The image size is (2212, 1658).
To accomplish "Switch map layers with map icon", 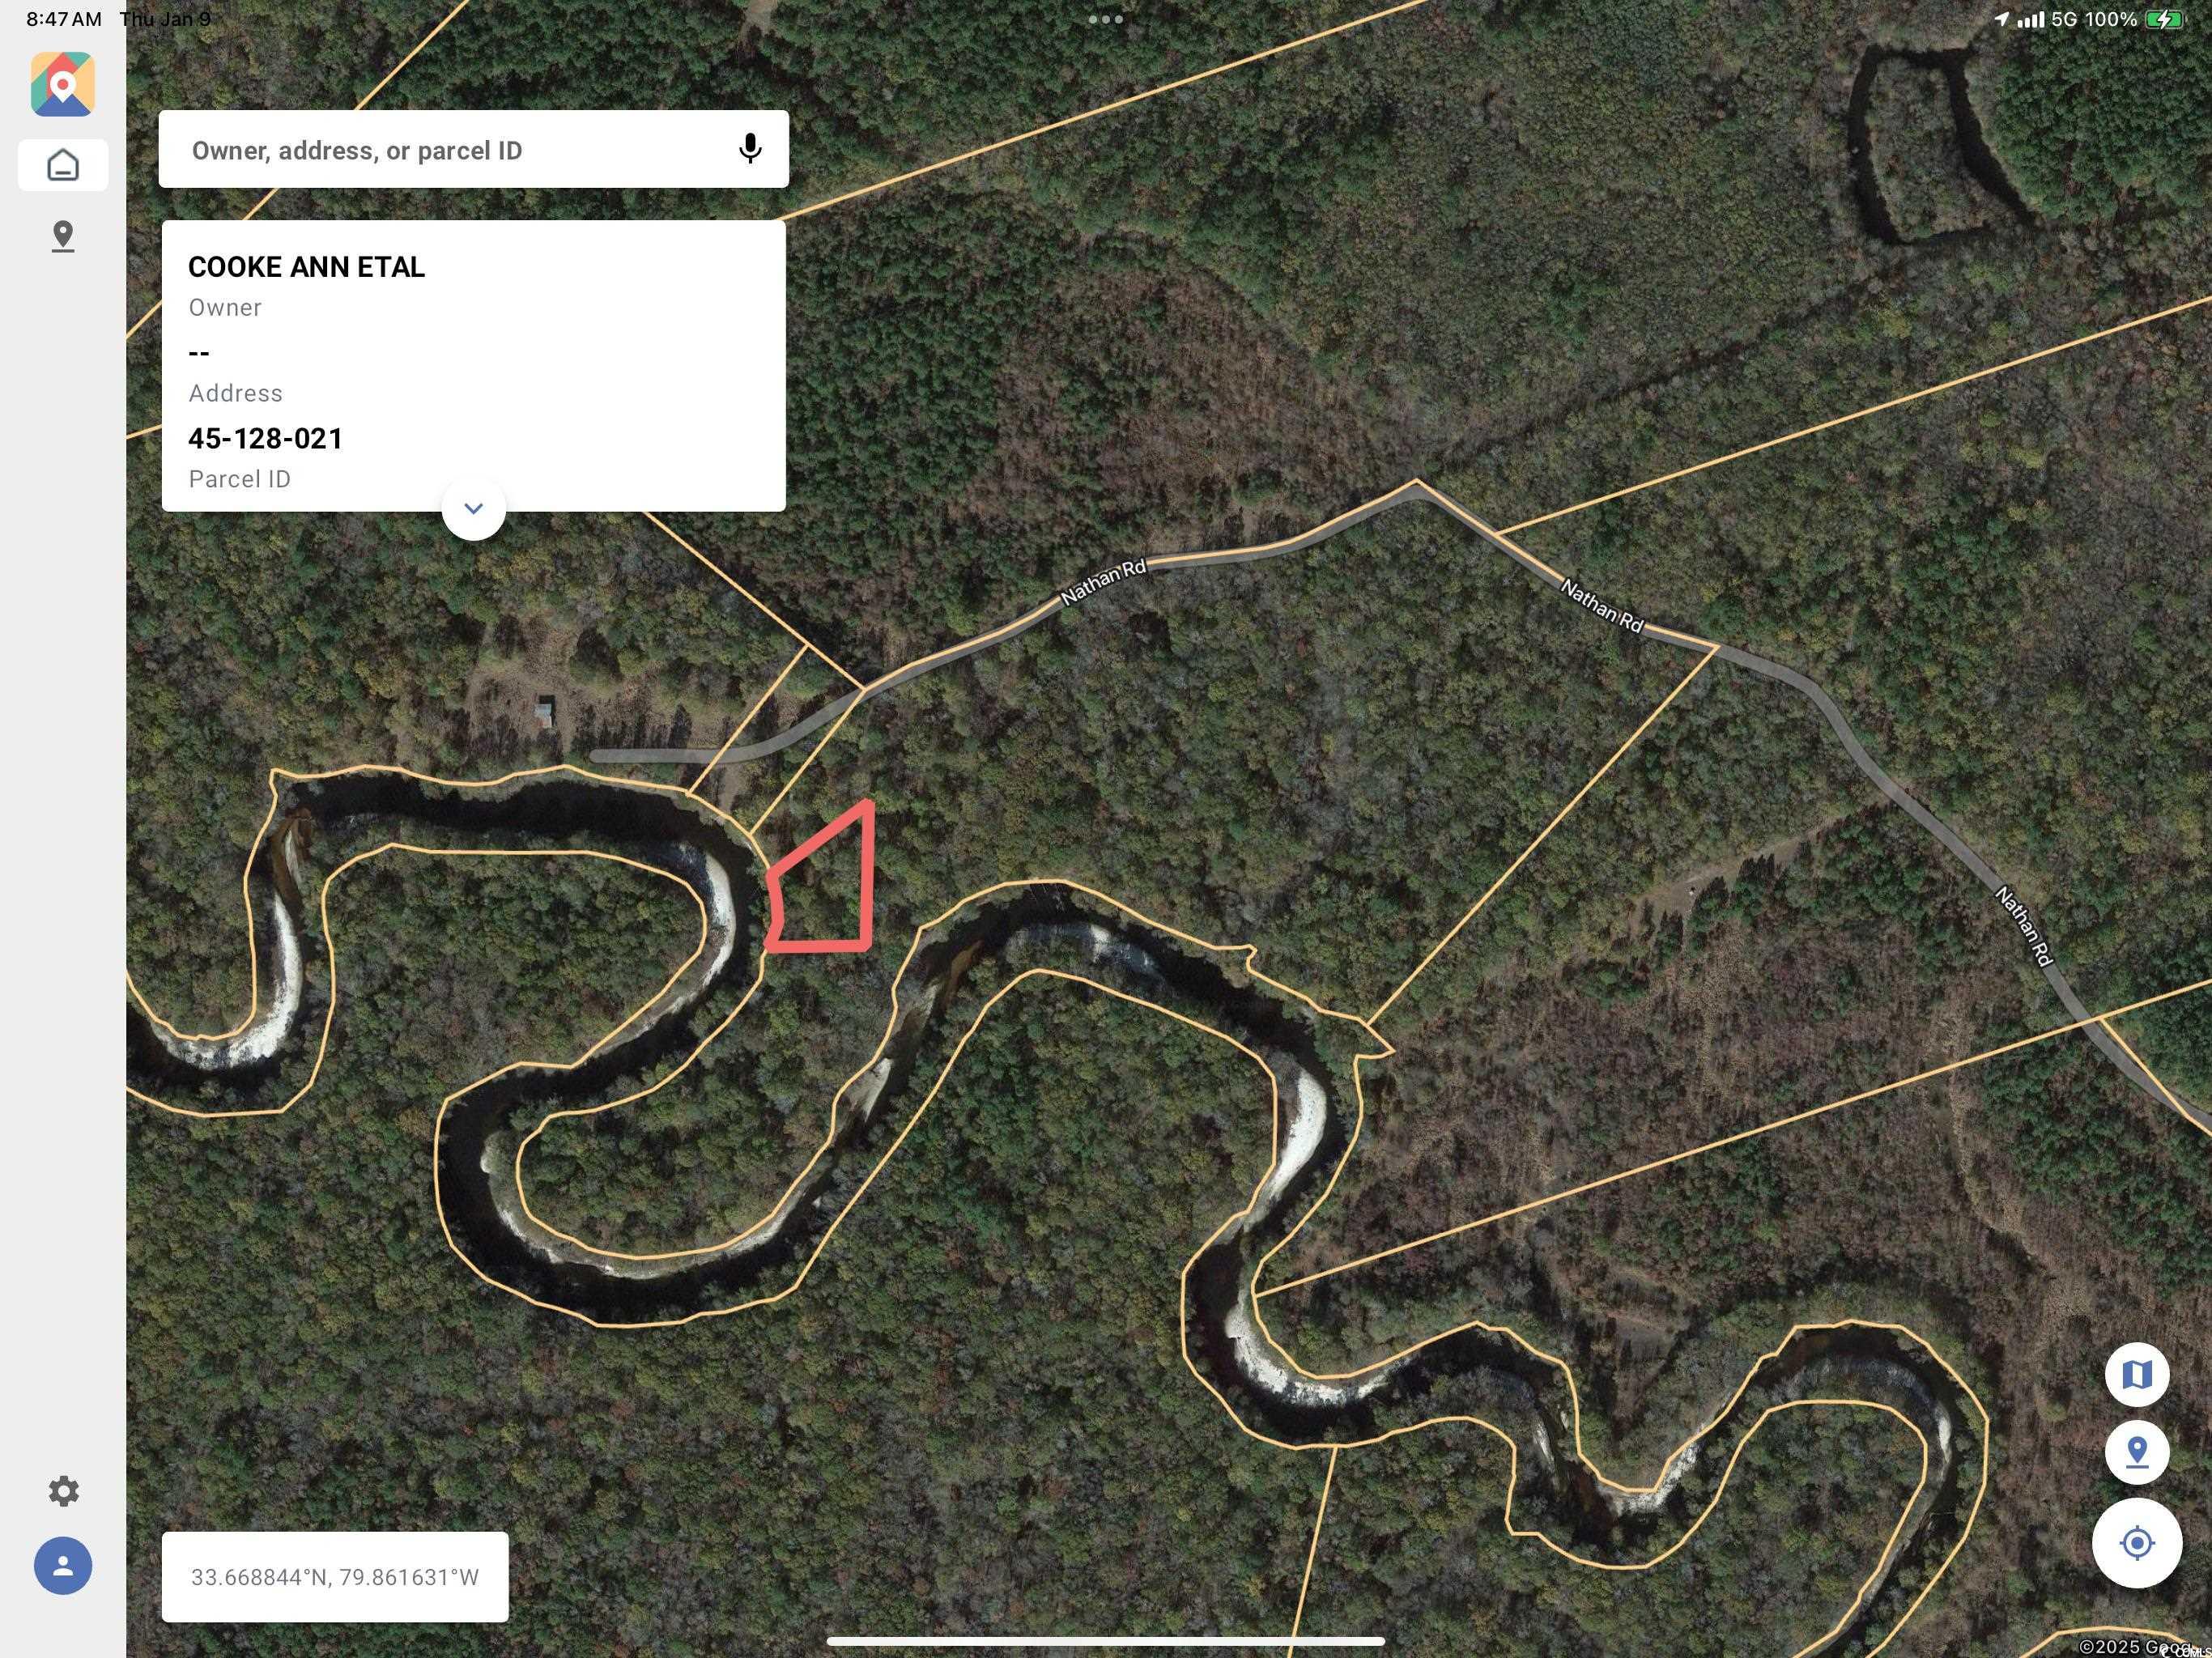I will coord(2137,1375).
